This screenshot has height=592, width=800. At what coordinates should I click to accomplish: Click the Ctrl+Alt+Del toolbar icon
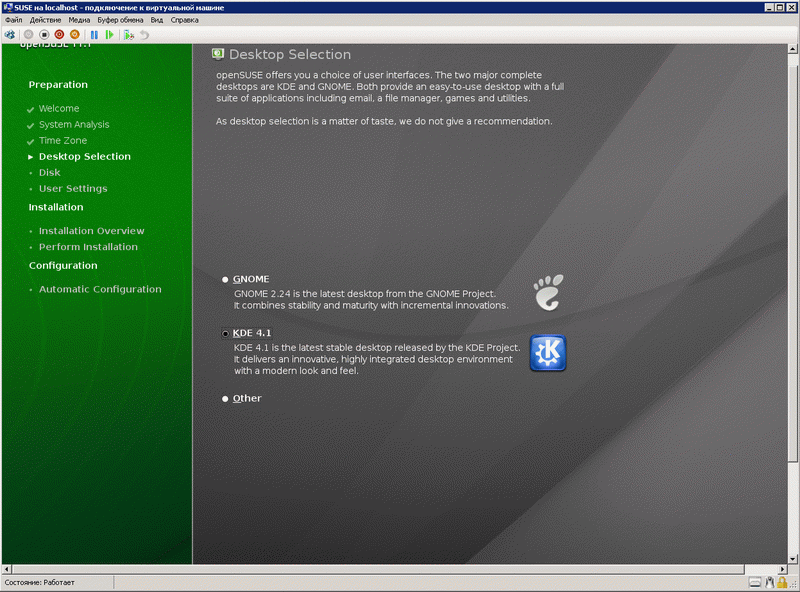(10, 35)
